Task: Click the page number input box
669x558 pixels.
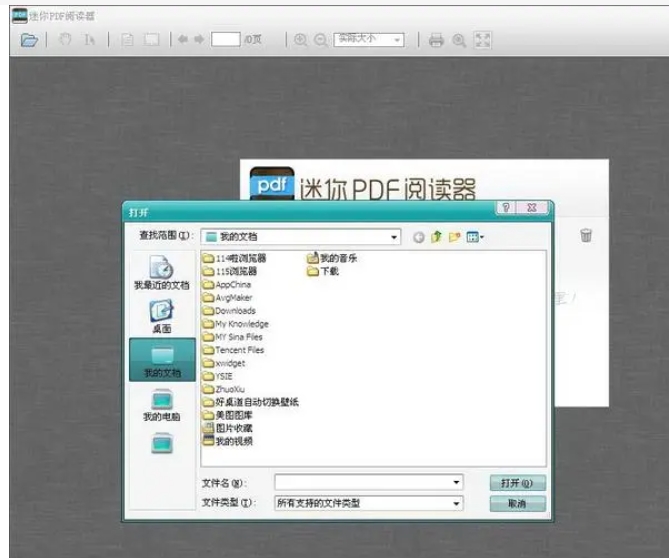Action: click(x=226, y=40)
